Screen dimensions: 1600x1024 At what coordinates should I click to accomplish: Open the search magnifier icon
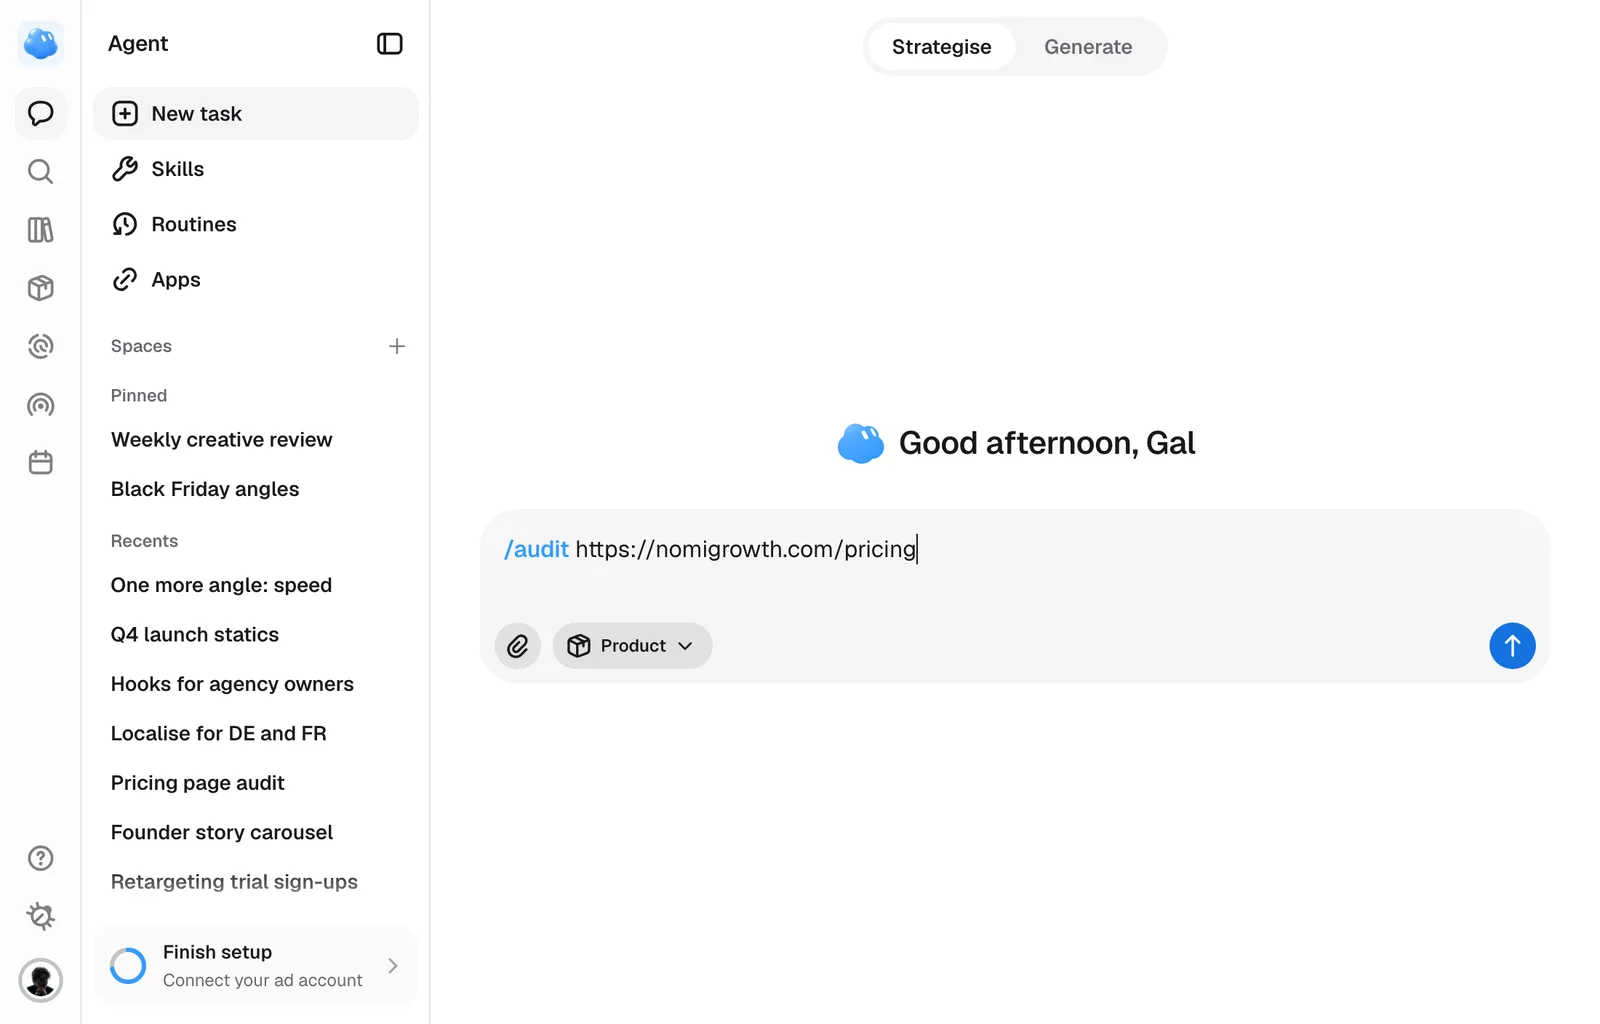click(41, 172)
